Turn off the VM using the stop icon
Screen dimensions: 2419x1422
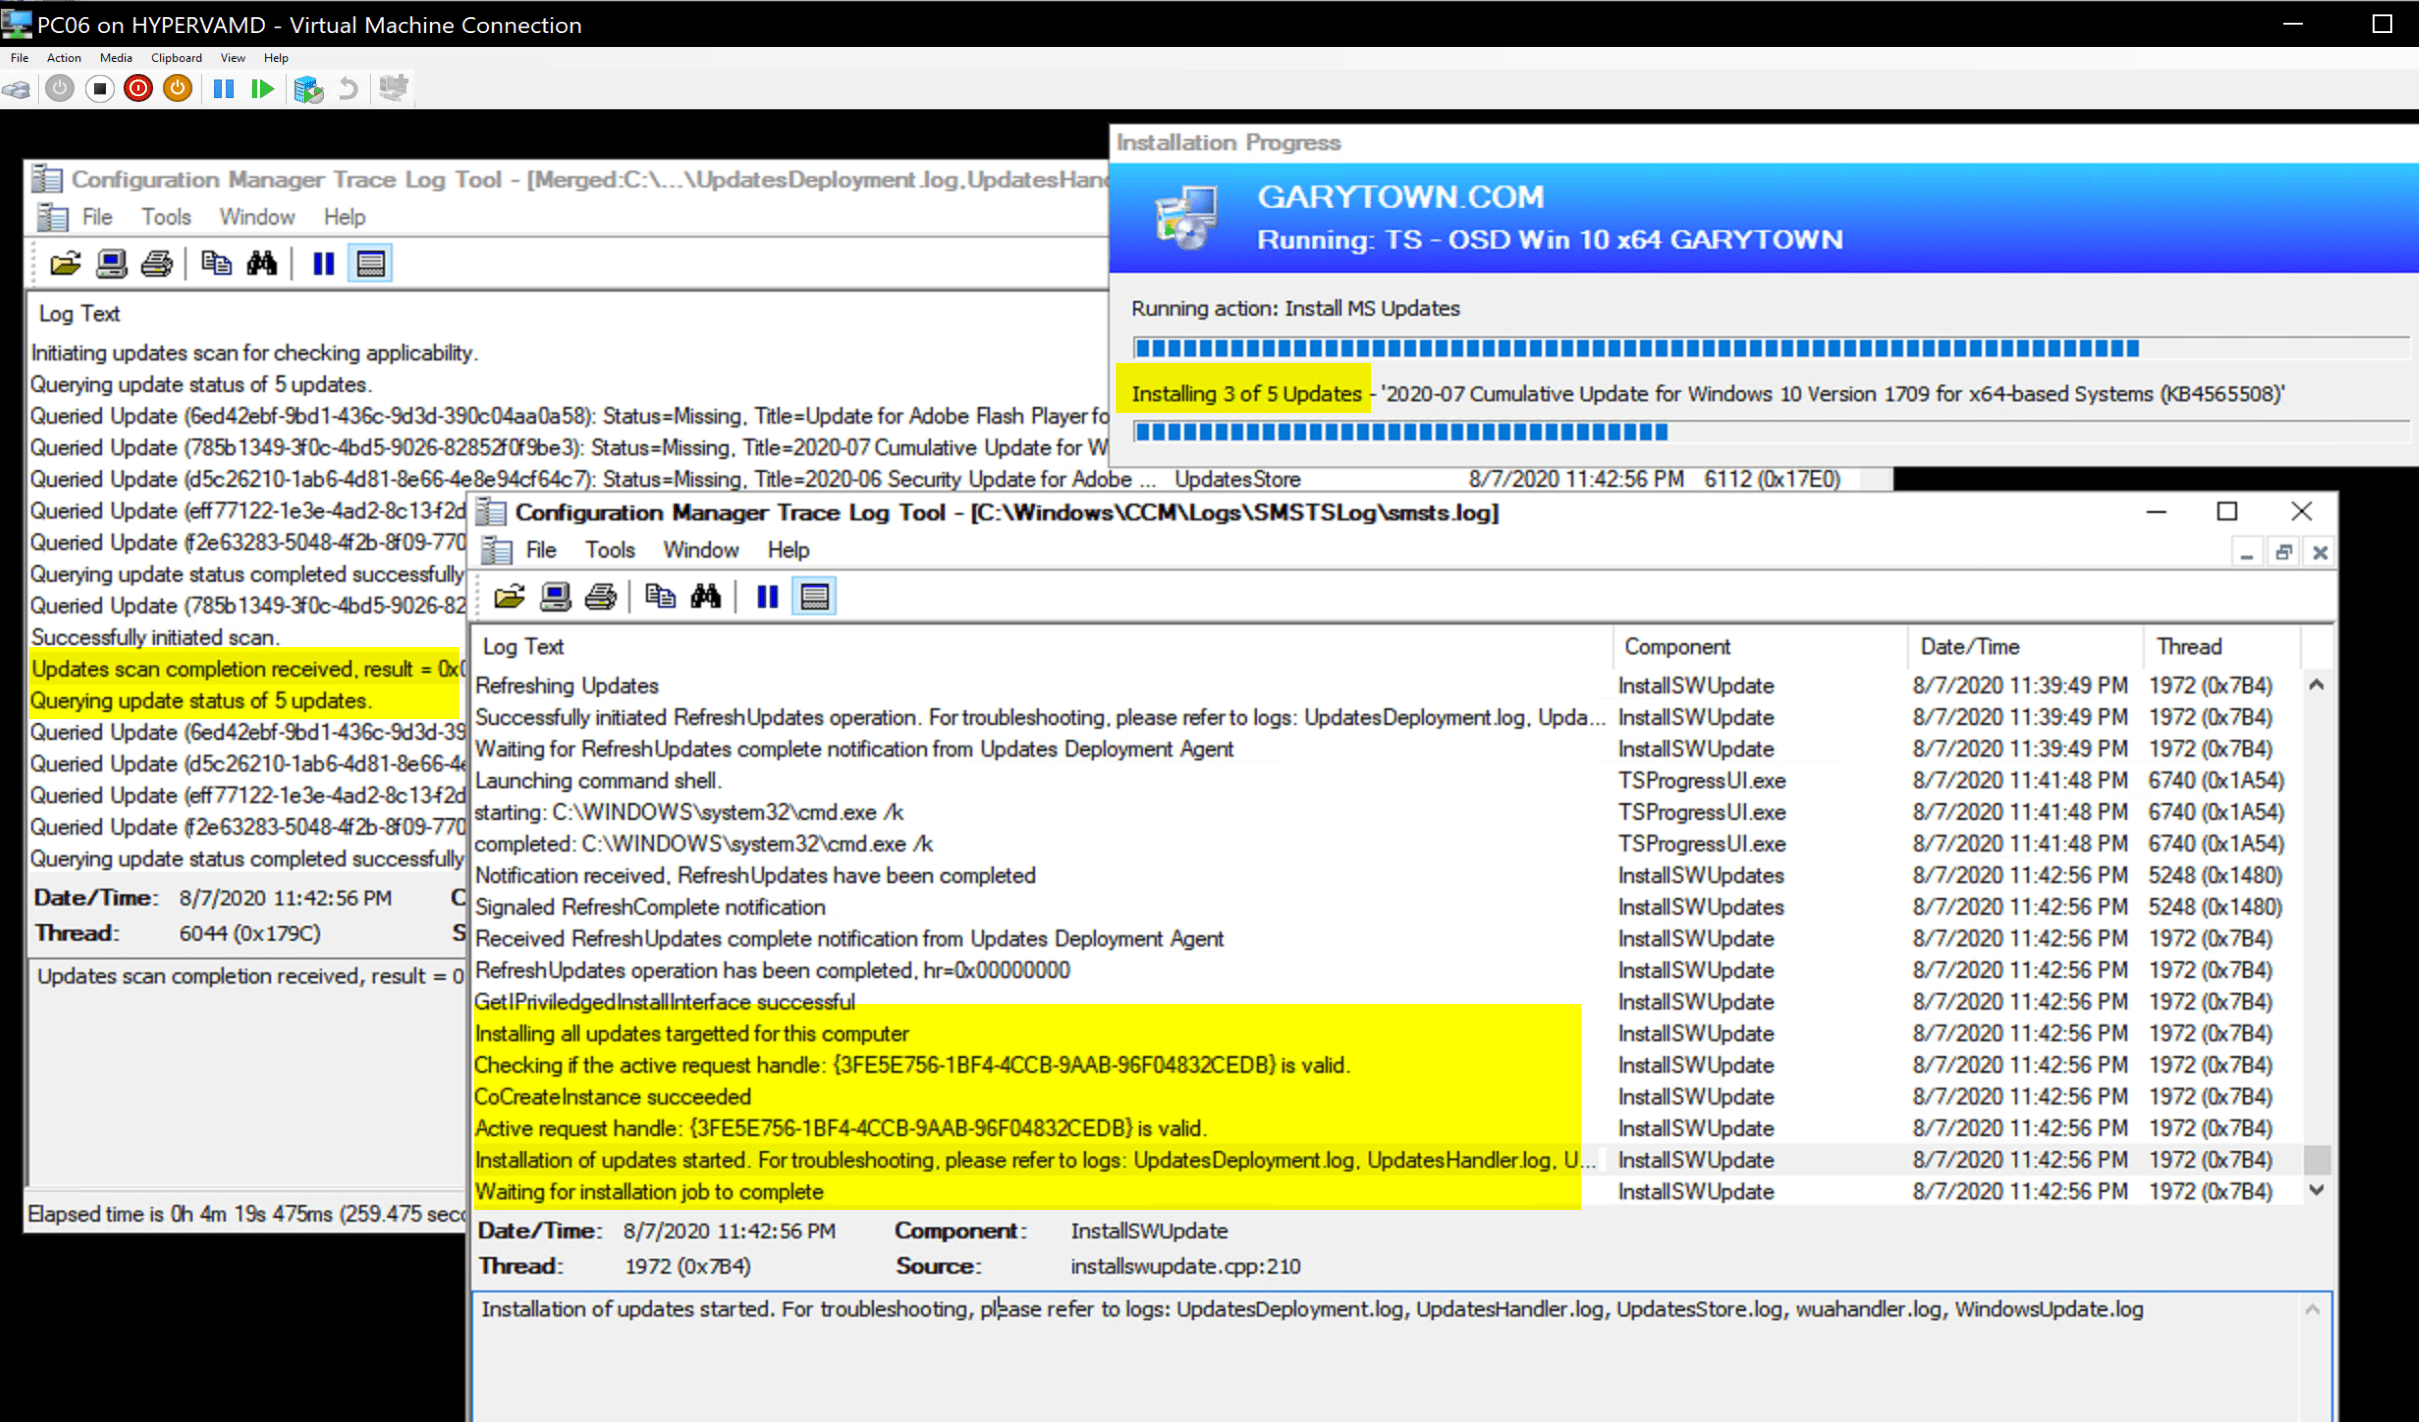(99, 89)
